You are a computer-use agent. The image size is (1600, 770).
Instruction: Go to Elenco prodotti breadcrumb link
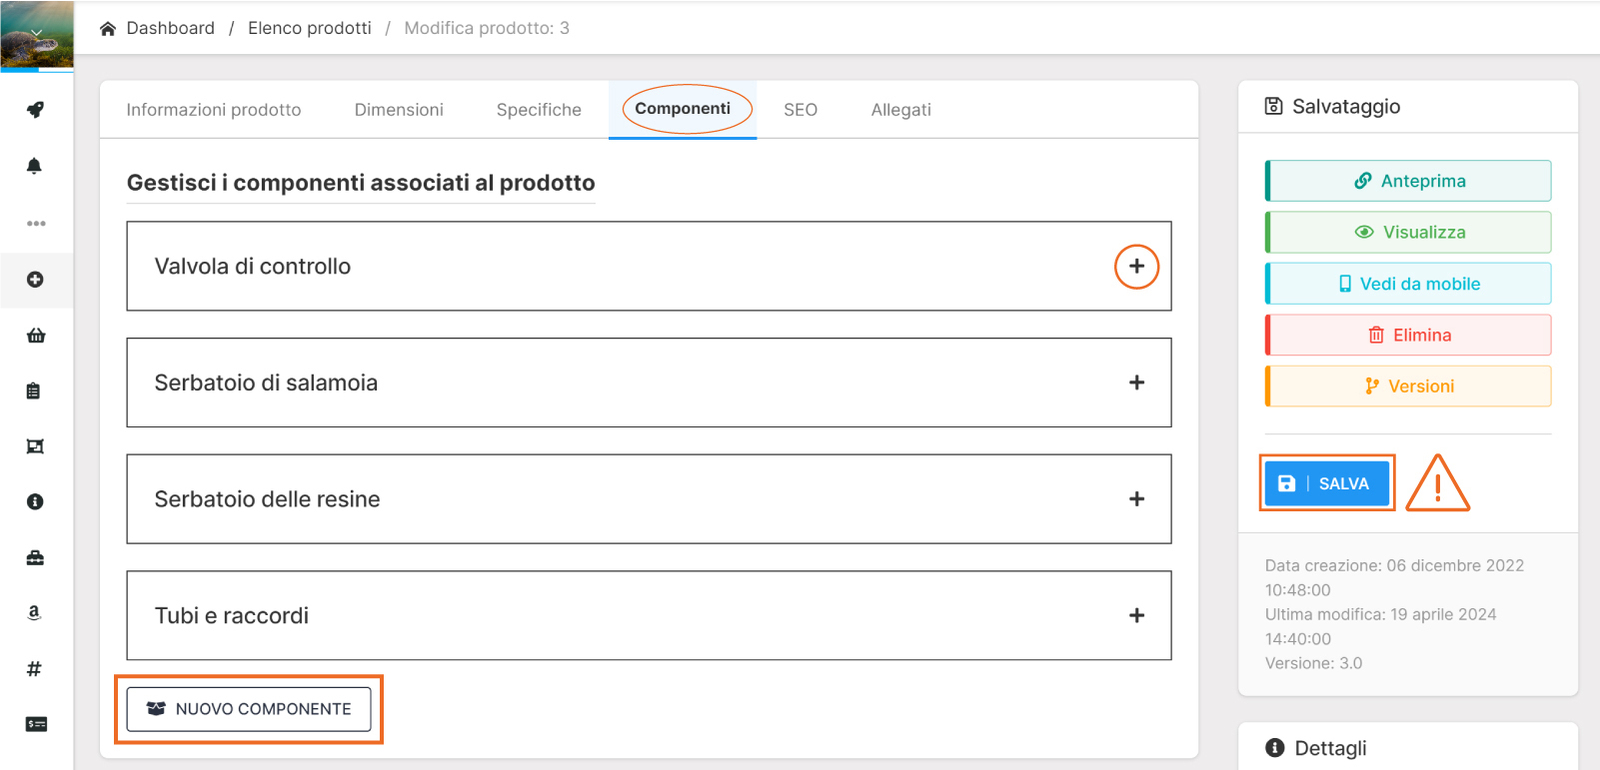309,28
